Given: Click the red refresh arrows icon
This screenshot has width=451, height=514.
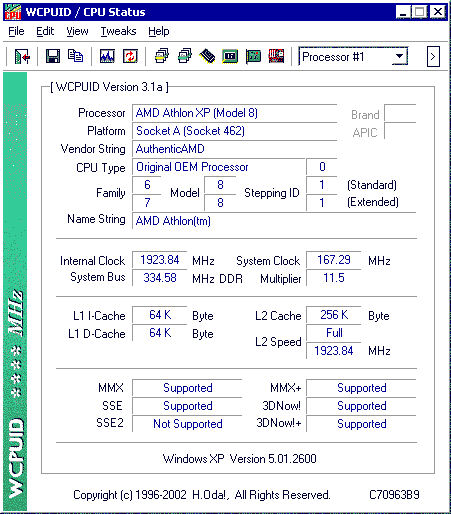Looking at the screenshot, I should [x=130, y=56].
